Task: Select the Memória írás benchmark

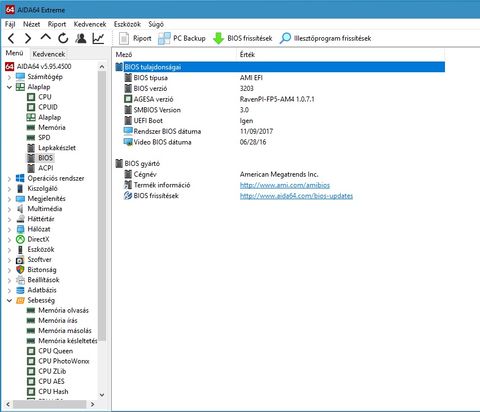Action: tap(52, 321)
